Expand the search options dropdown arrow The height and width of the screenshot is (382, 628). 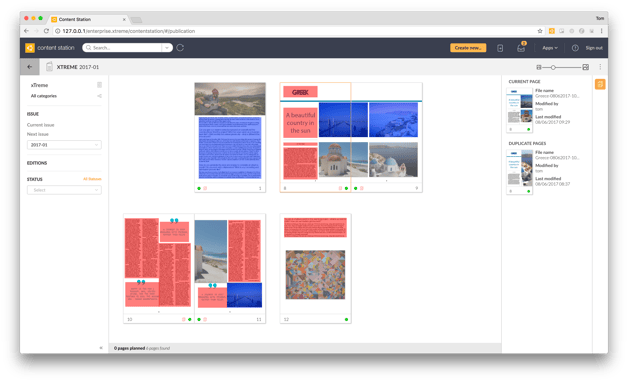(x=167, y=48)
